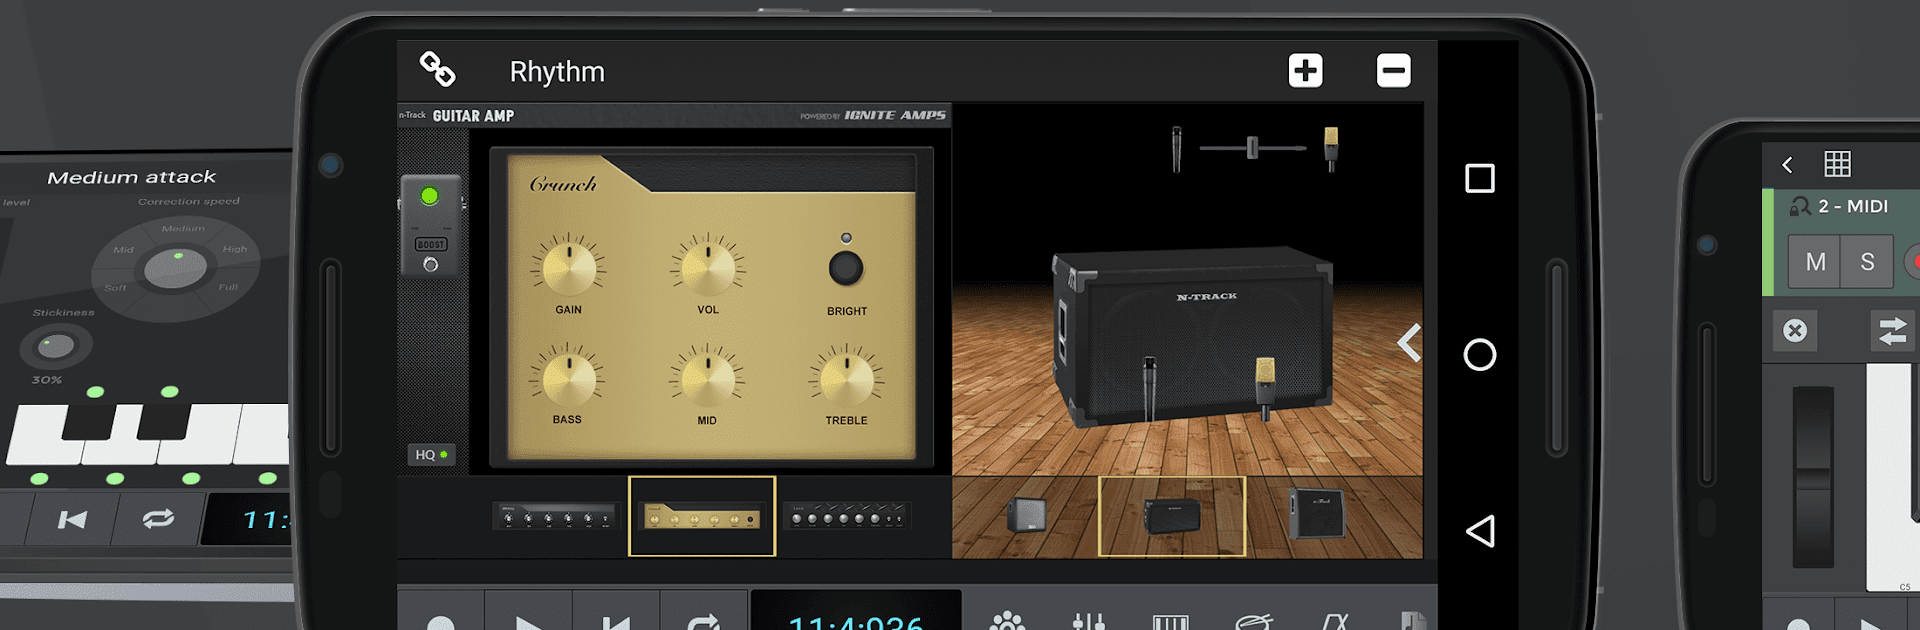1920x630 pixels.
Task: Toggle loop playback in center phone
Action: tap(704, 622)
